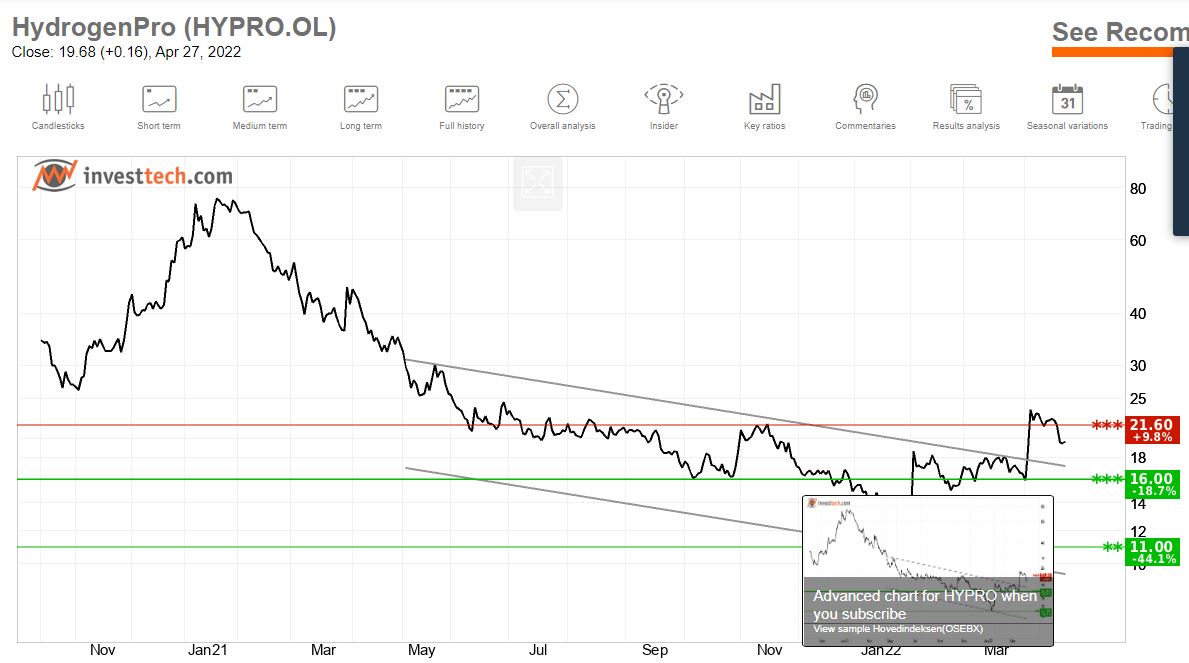Show Seasonal variations calendar
Viewport: 1189px width, 663px height.
[1067, 107]
